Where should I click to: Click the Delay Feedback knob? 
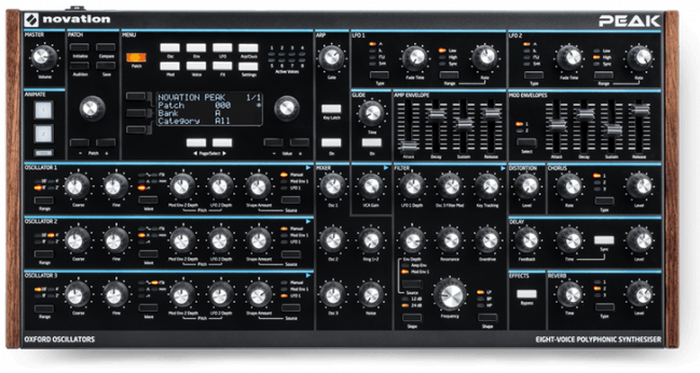527,240
